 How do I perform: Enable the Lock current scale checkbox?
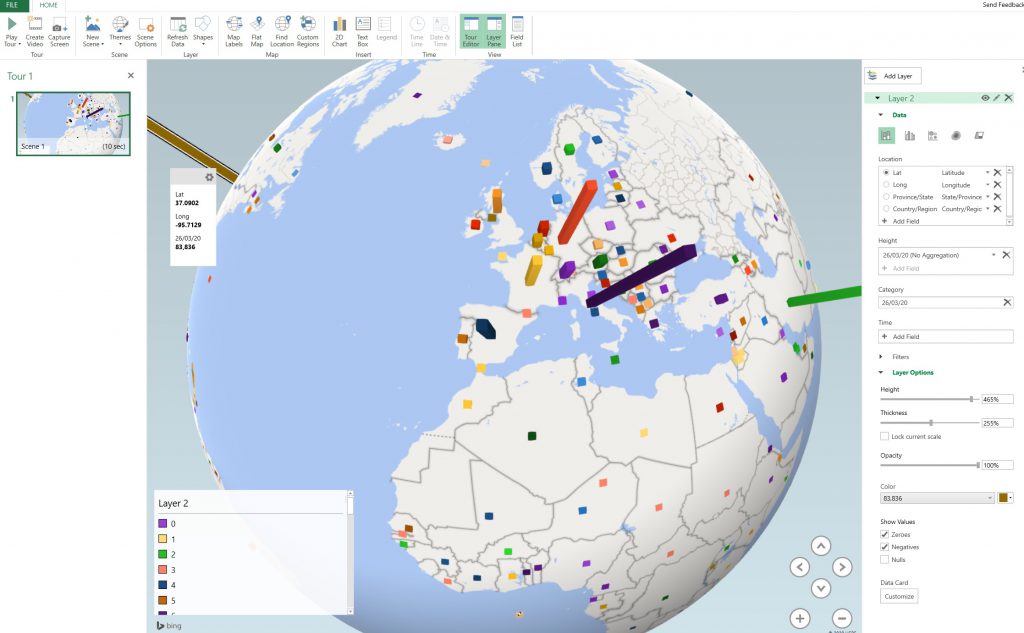click(x=884, y=437)
